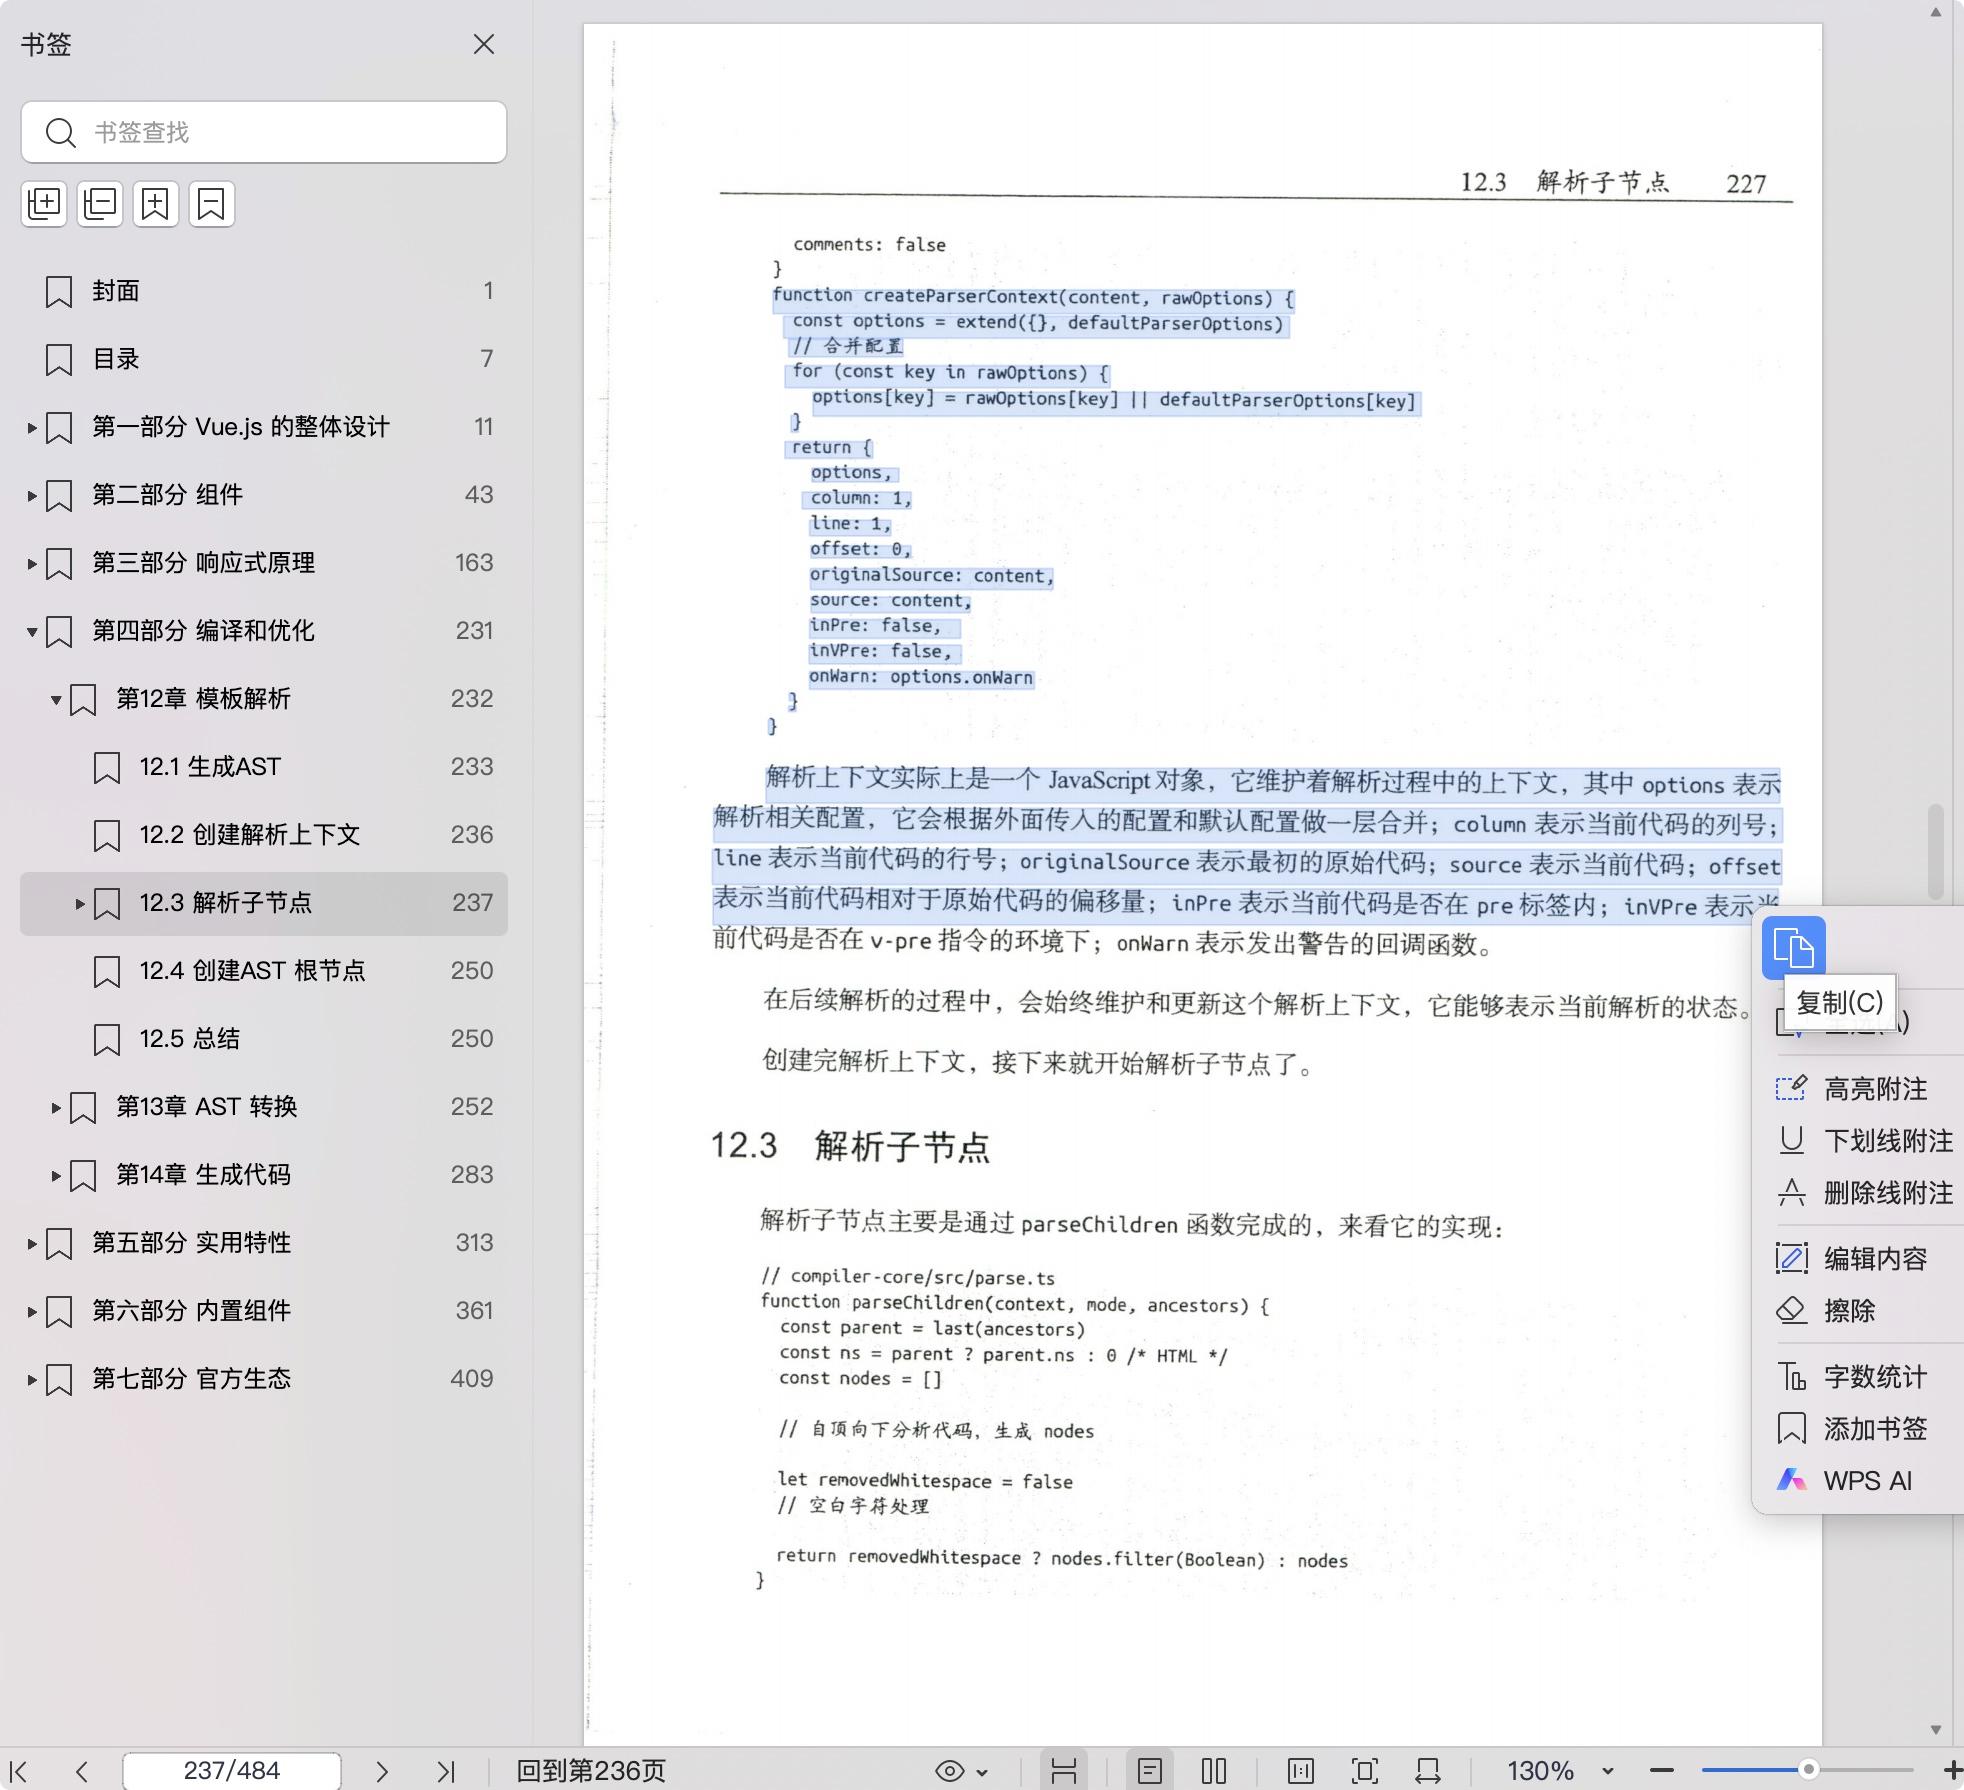The height and width of the screenshot is (1790, 1964).
Task: Expand 第五部分 实用特性 bookmark
Action: [x=32, y=1244]
